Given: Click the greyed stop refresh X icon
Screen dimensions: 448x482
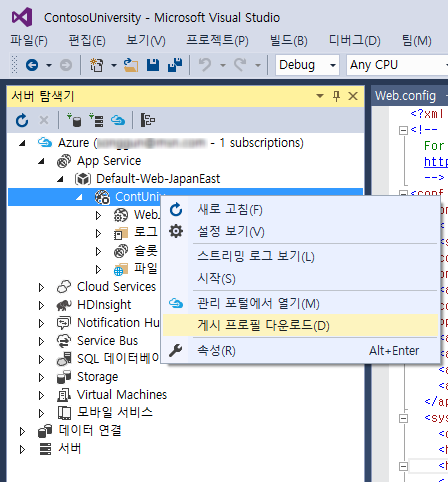Looking at the screenshot, I should pyautogui.click(x=44, y=120).
